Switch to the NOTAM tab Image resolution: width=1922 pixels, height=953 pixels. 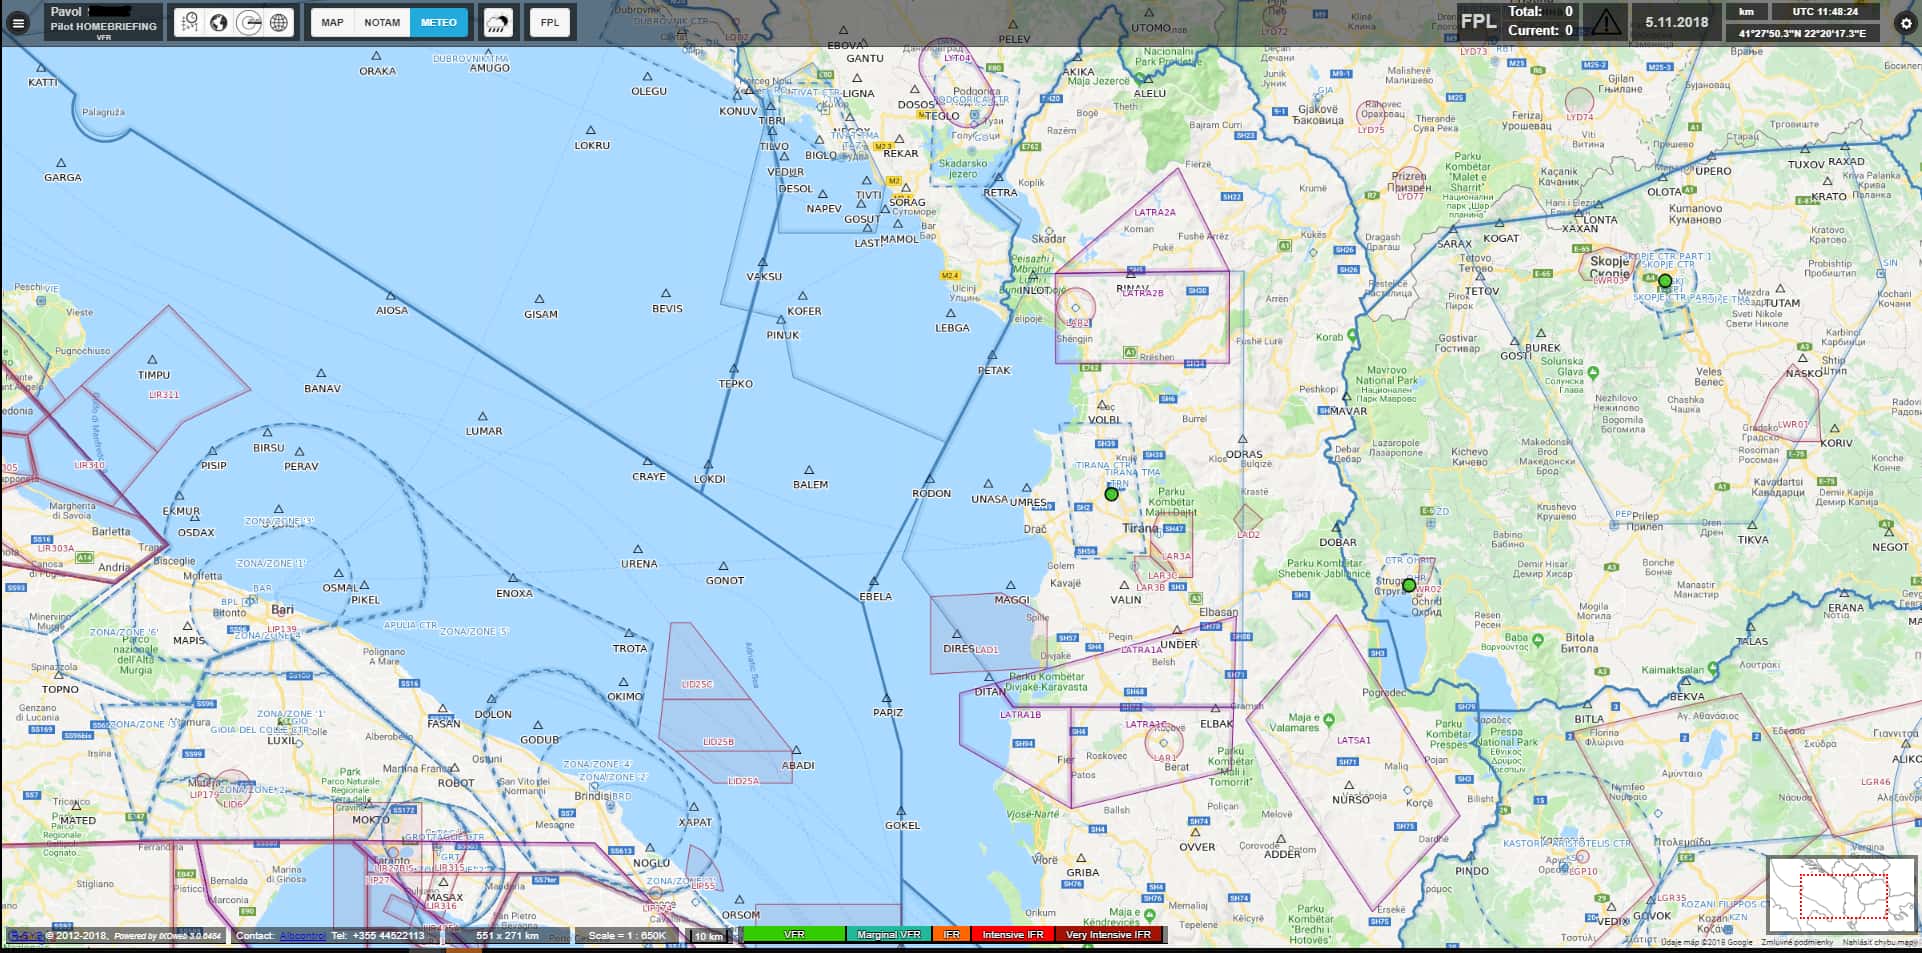pyautogui.click(x=382, y=22)
